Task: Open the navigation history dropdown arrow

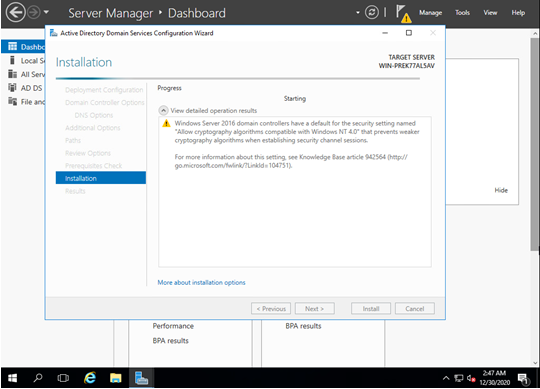Action: [x=46, y=12]
